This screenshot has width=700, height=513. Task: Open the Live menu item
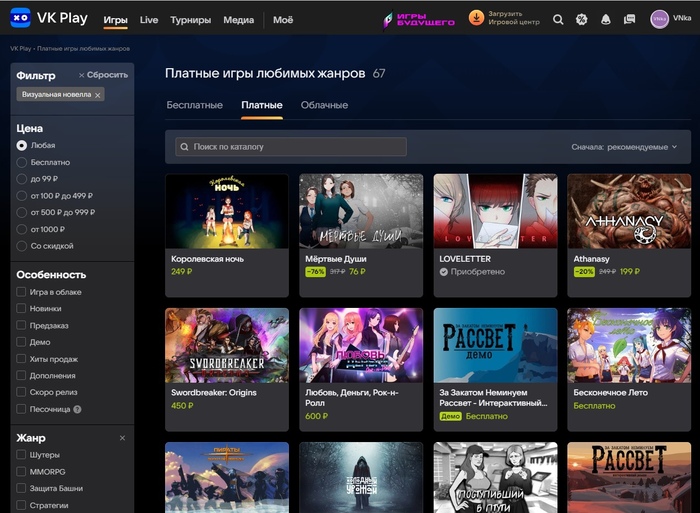[149, 20]
